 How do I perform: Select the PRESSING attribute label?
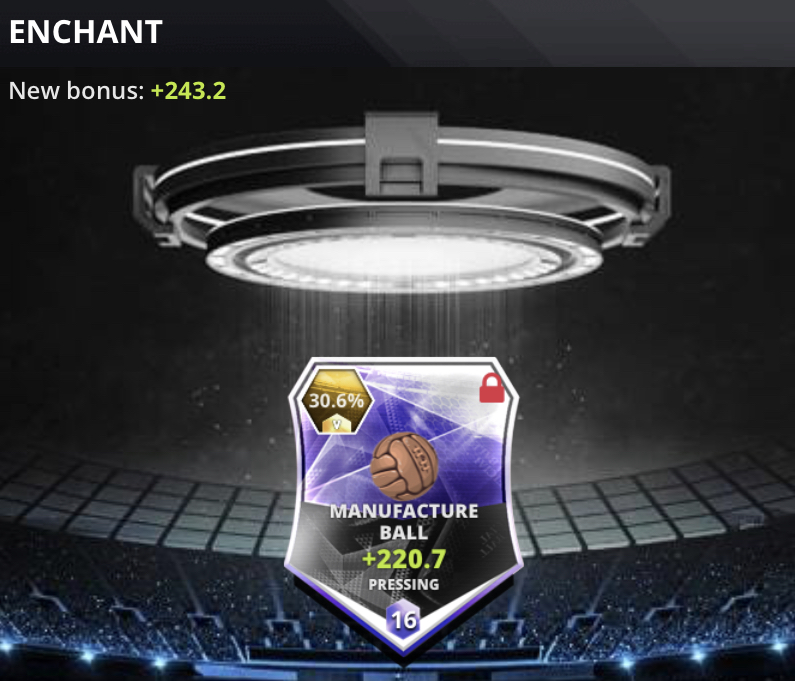(404, 585)
